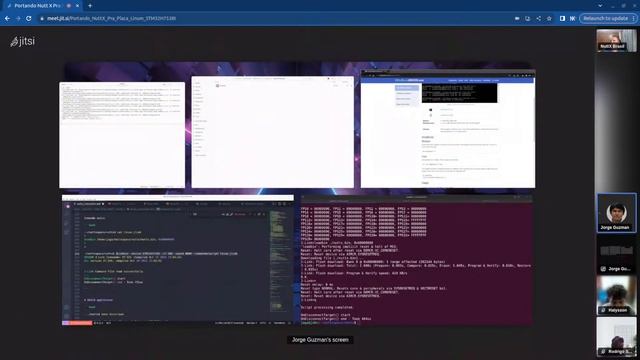Open Chrome three-dot menu
The width and height of the screenshot is (640, 360).
tap(633, 18)
